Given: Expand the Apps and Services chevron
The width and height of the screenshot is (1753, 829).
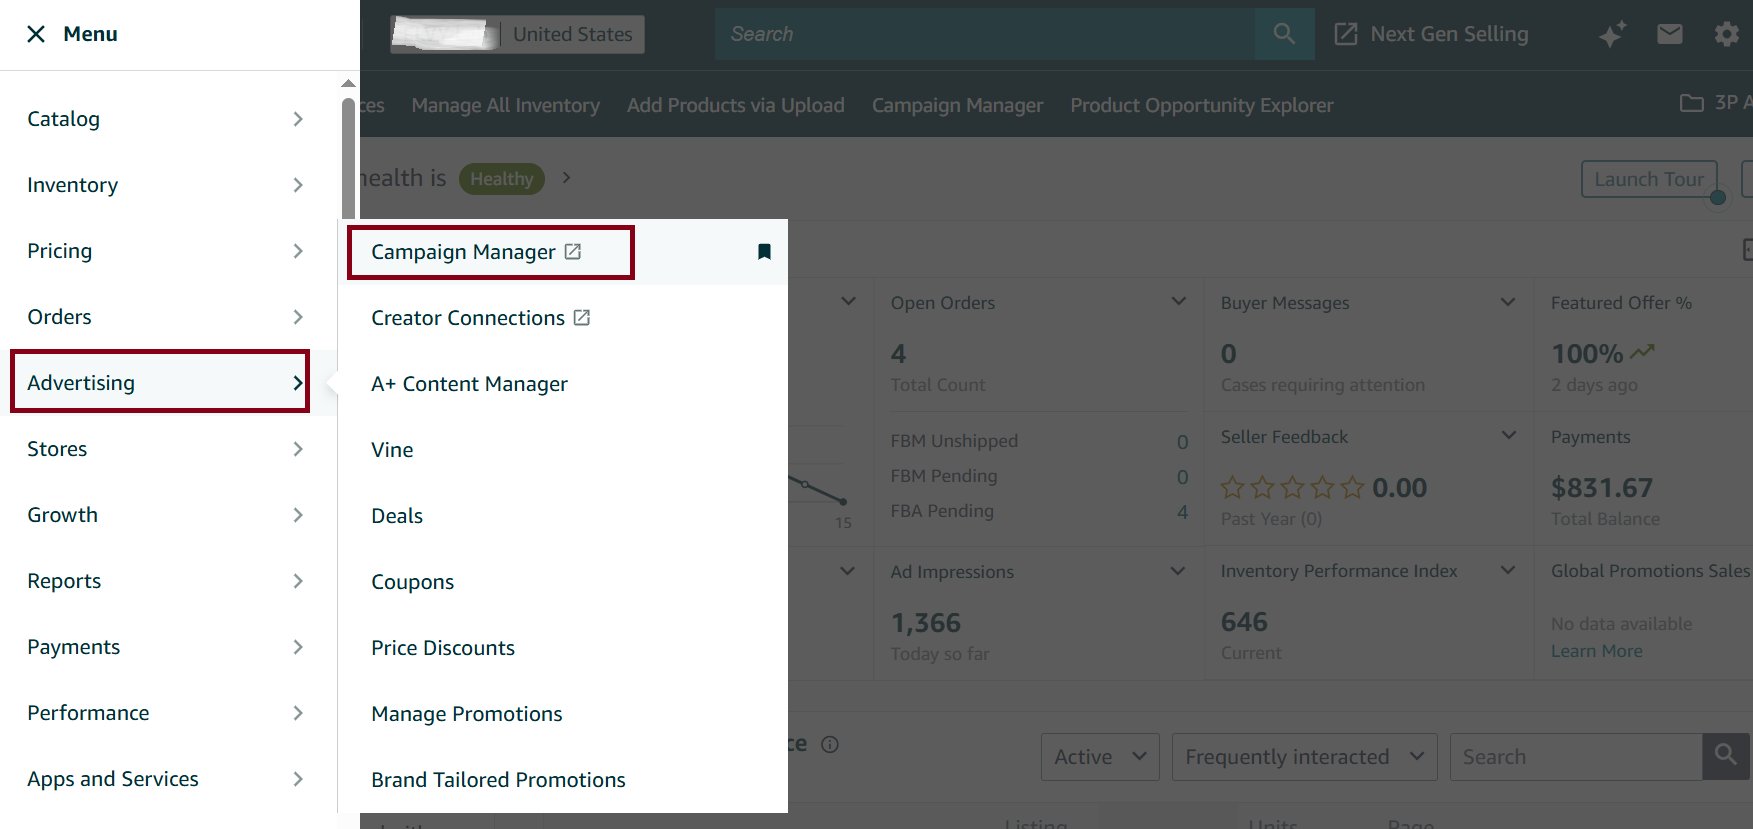Looking at the screenshot, I should 298,779.
